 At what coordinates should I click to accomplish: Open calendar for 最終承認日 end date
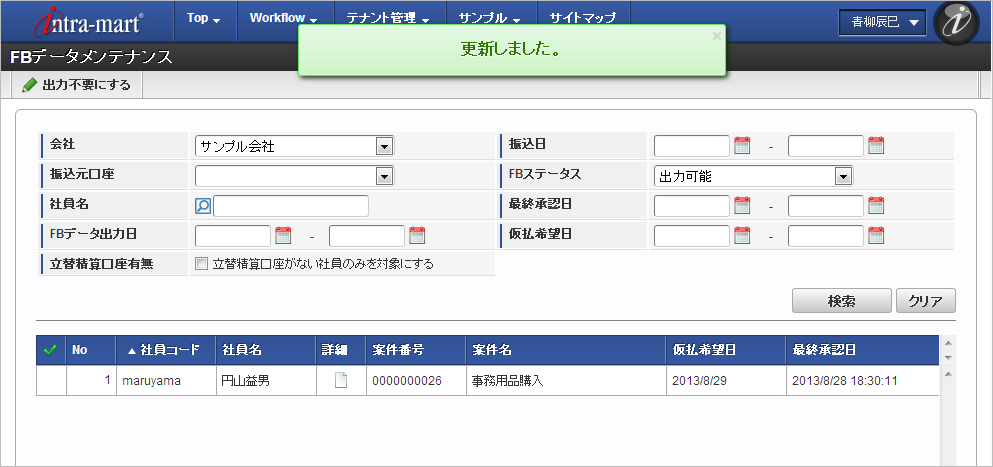[x=876, y=205]
